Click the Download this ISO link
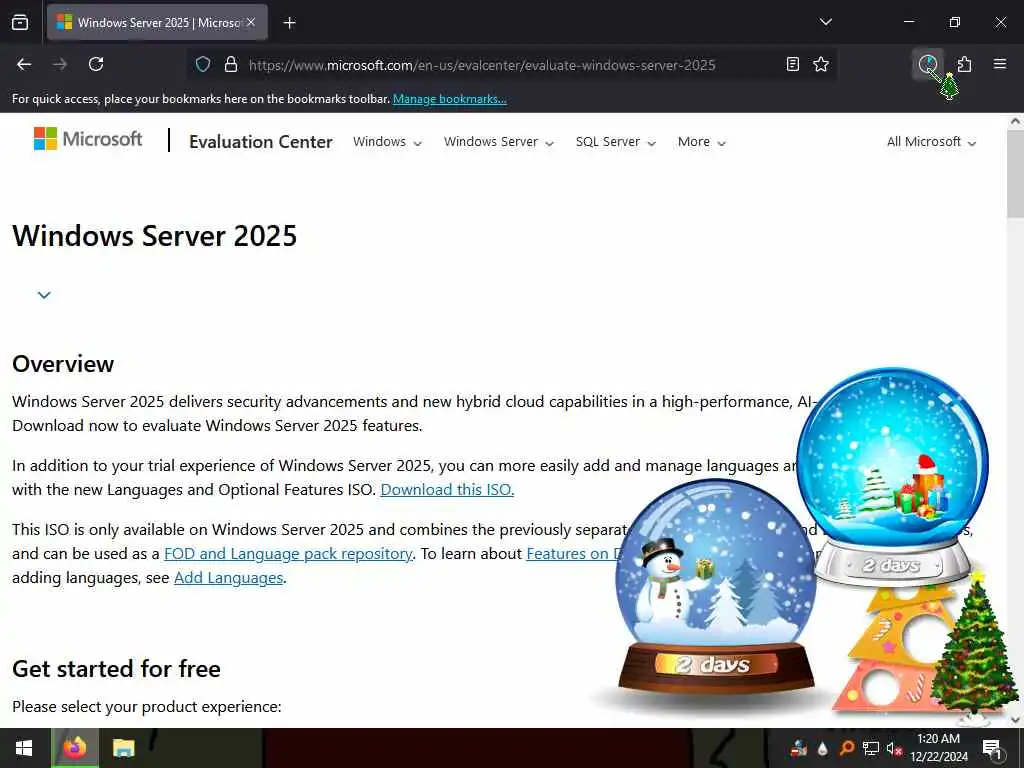The width and height of the screenshot is (1024, 768). click(x=447, y=490)
